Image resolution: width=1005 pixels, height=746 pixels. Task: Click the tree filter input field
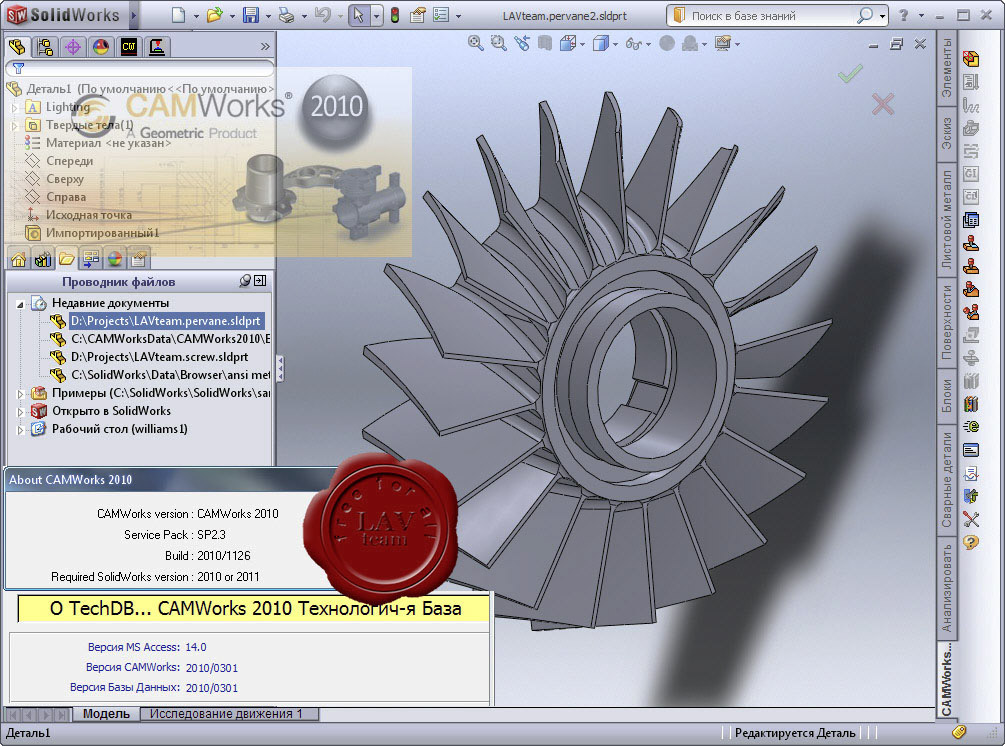tap(140, 67)
